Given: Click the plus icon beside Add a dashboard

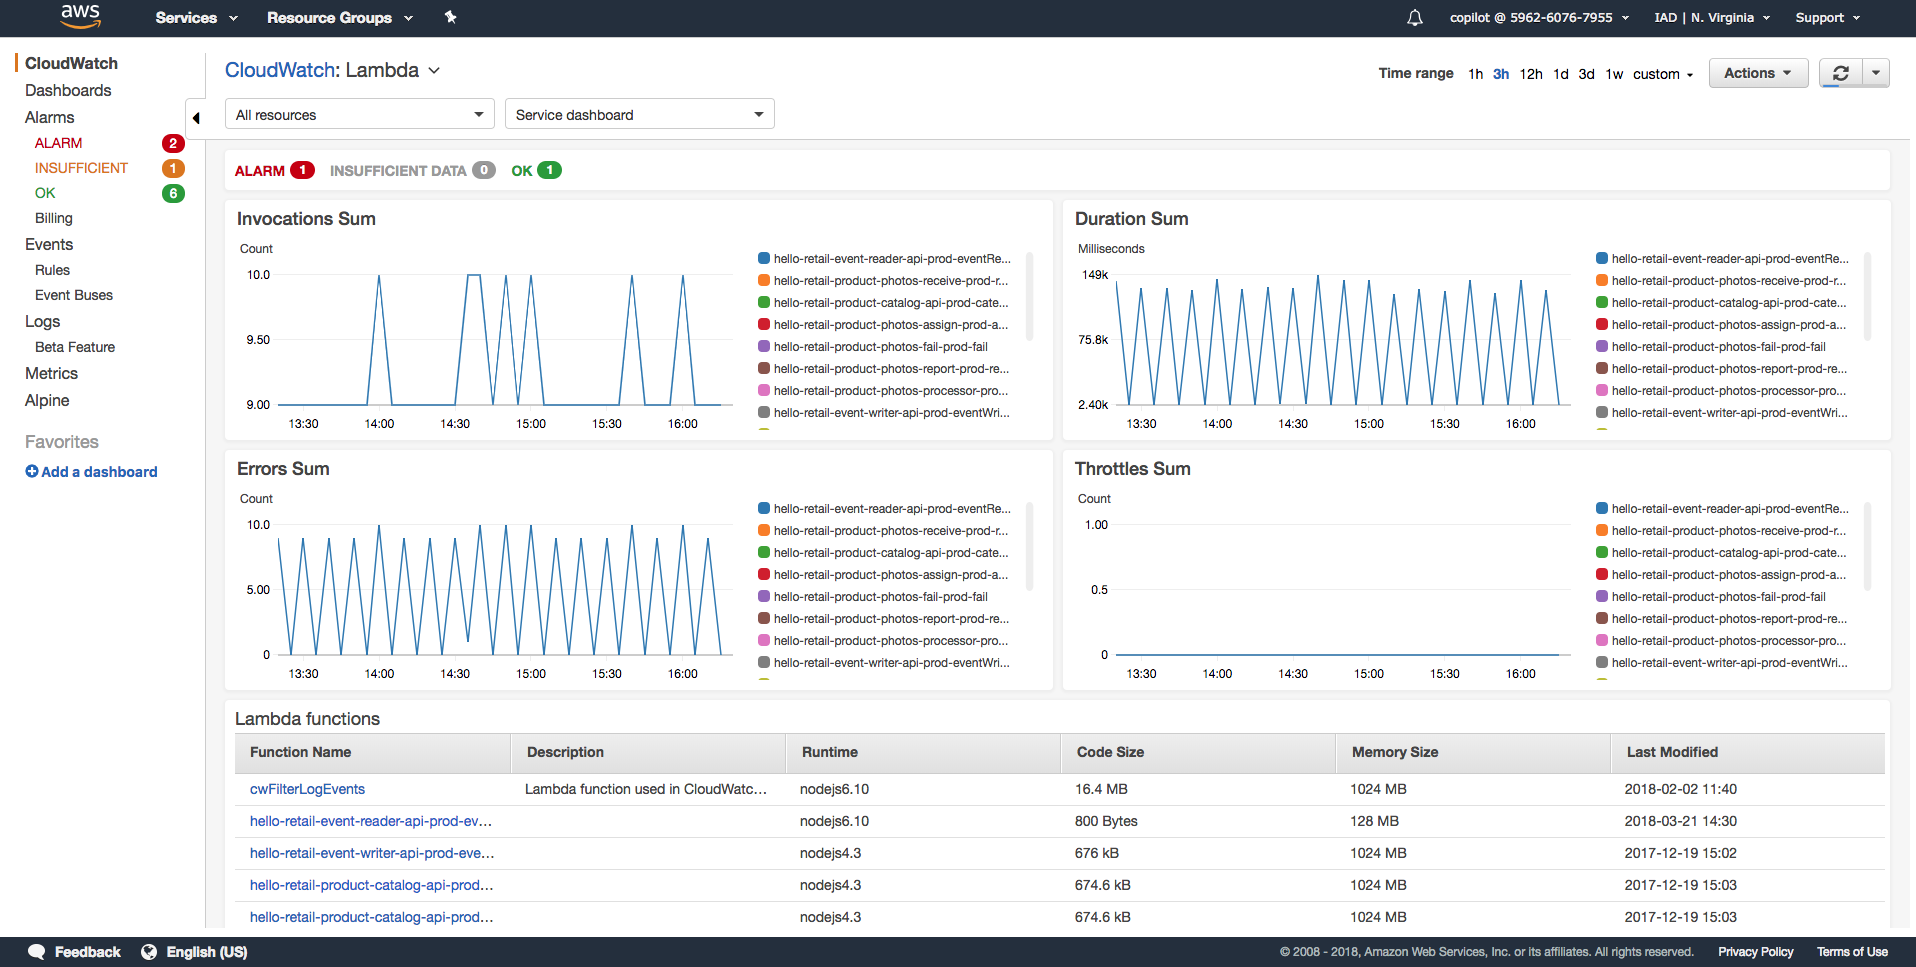Looking at the screenshot, I should click(x=32, y=472).
